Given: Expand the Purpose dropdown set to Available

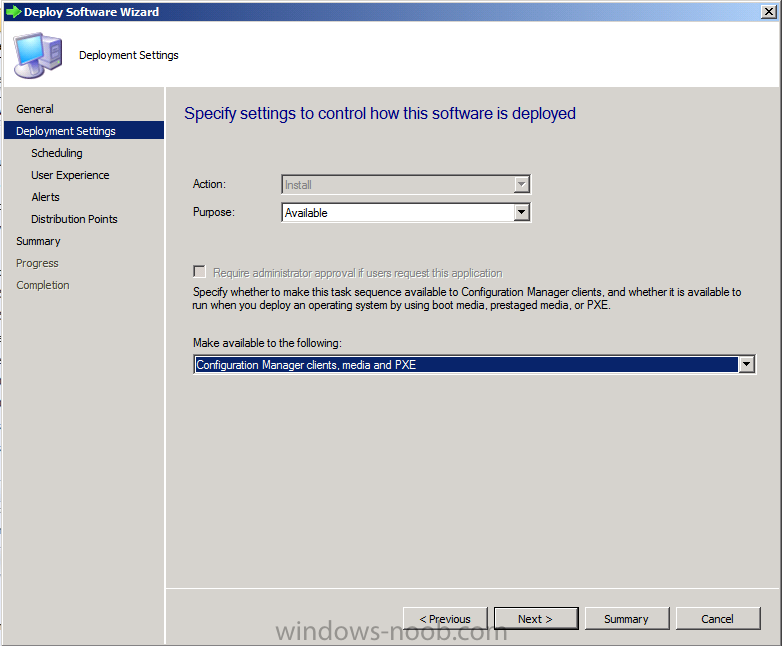Looking at the screenshot, I should [x=520, y=213].
